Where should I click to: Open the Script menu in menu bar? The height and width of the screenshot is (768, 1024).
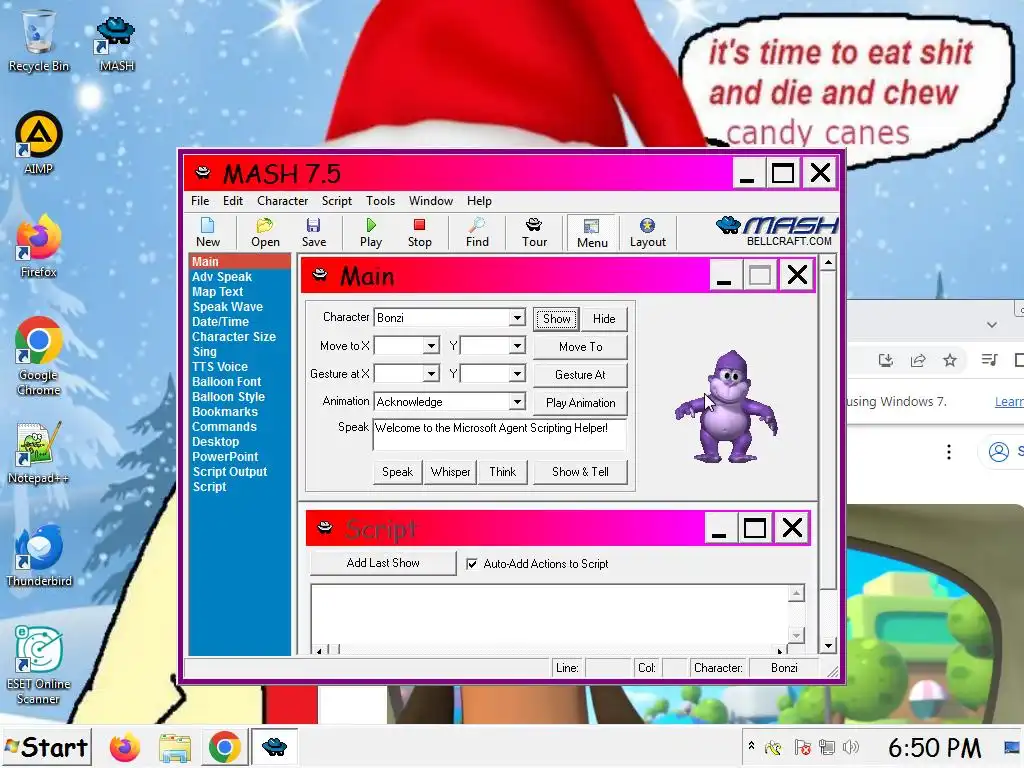tap(336, 201)
